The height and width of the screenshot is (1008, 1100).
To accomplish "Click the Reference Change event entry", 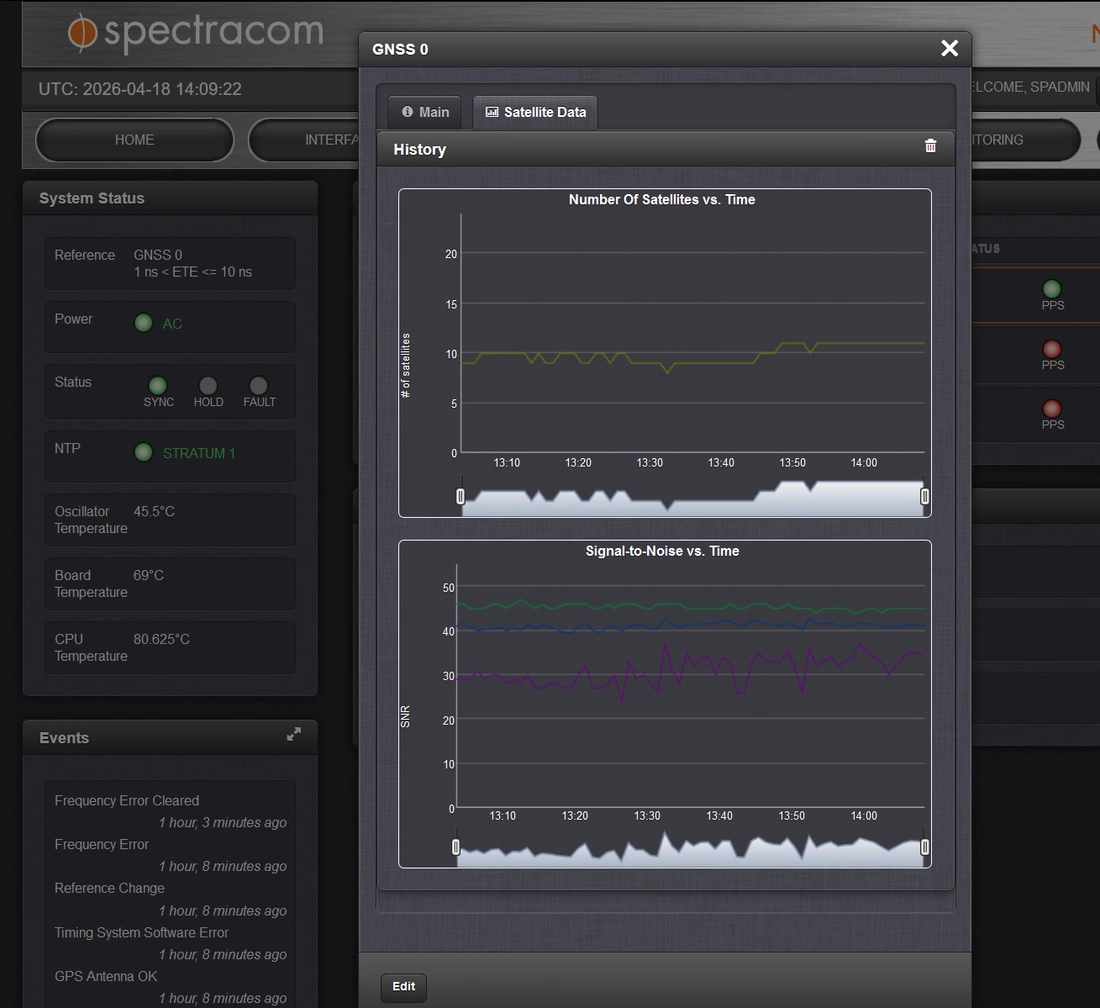I will pyautogui.click(x=110, y=888).
